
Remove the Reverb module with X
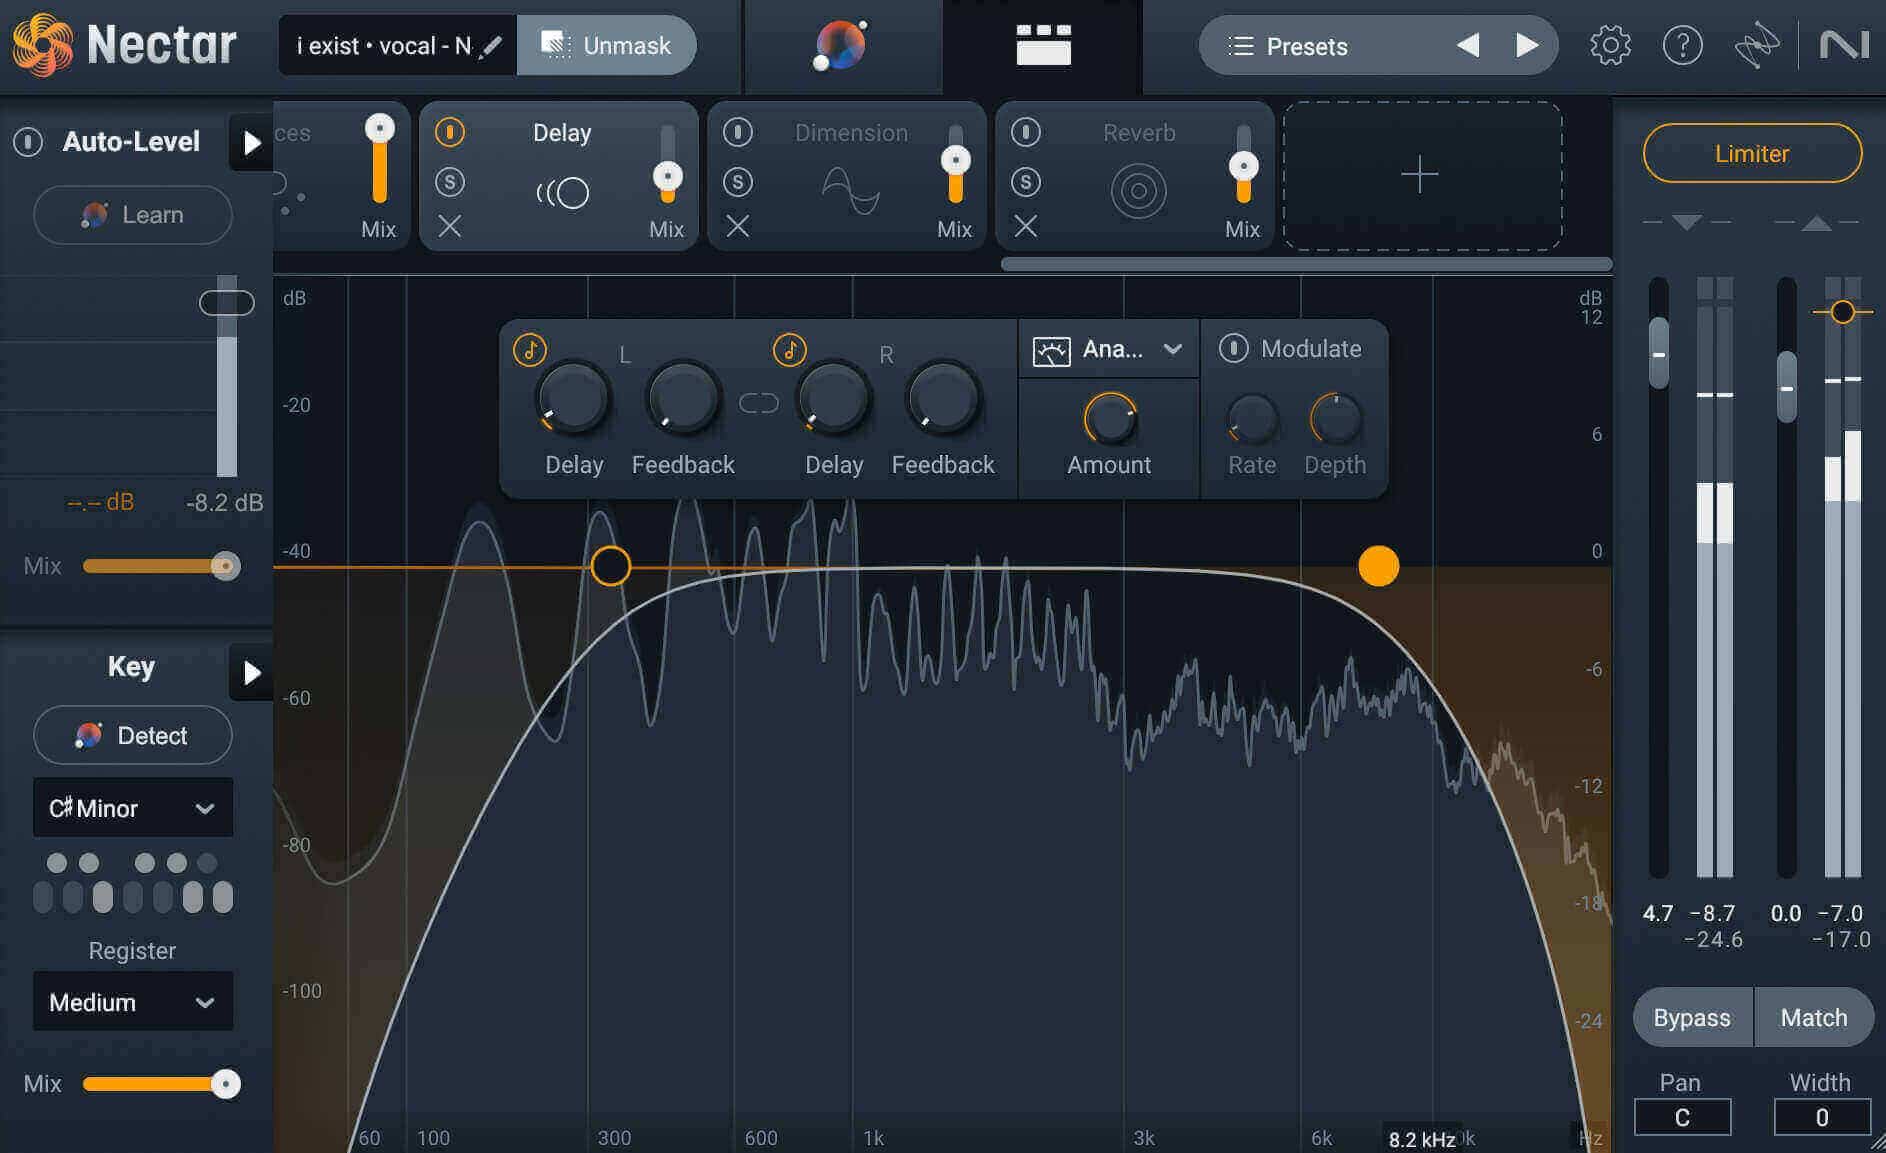click(1025, 227)
